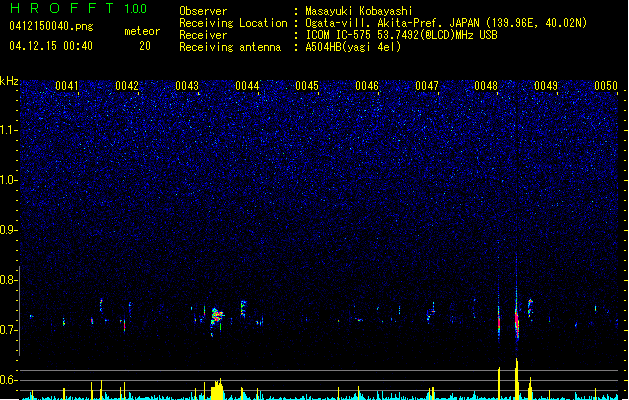This screenshot has height=400, width=629.
Task: Click the 0.6 kHz axis label
Action: click(x=9, y=380)
